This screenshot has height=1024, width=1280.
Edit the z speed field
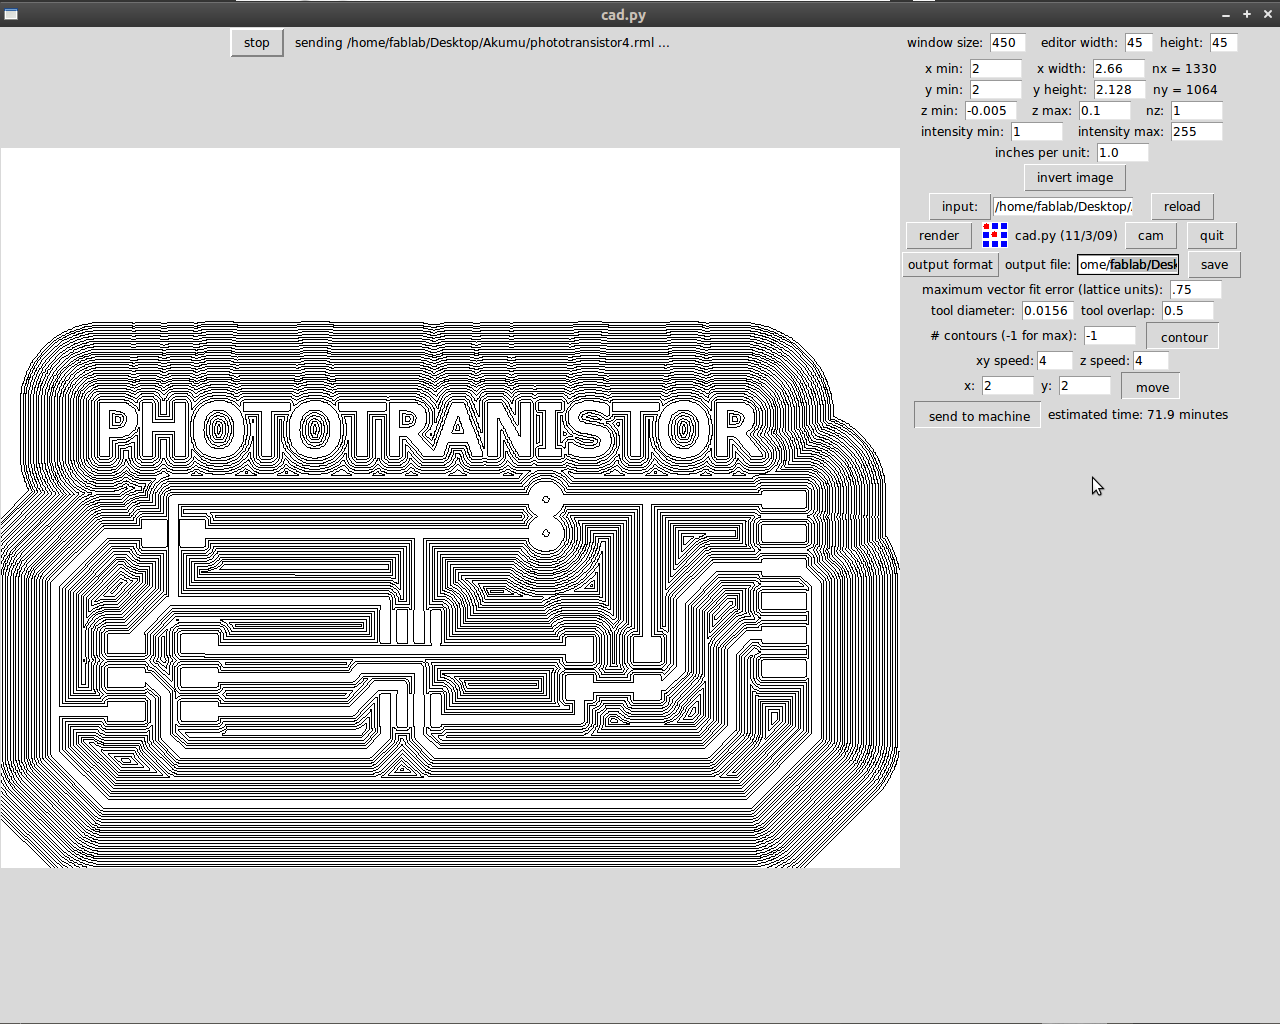[x=1151, y=361]
